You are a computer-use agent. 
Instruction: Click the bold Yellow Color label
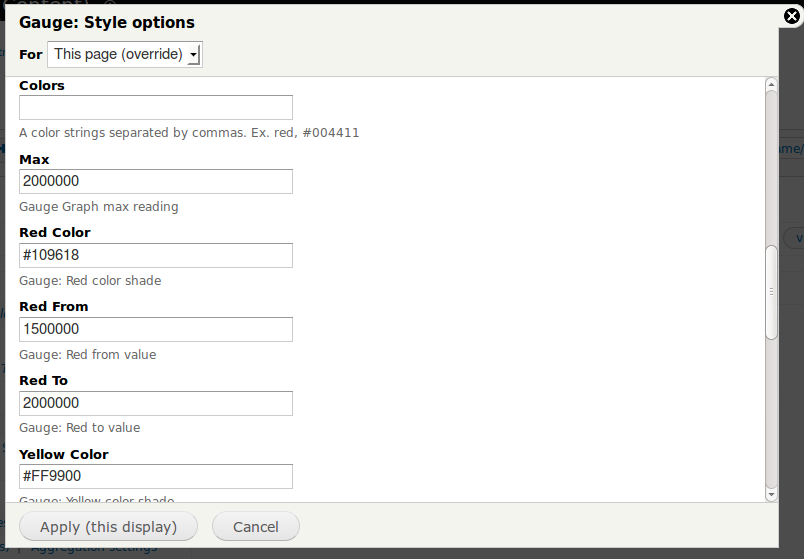pos(64,454)
